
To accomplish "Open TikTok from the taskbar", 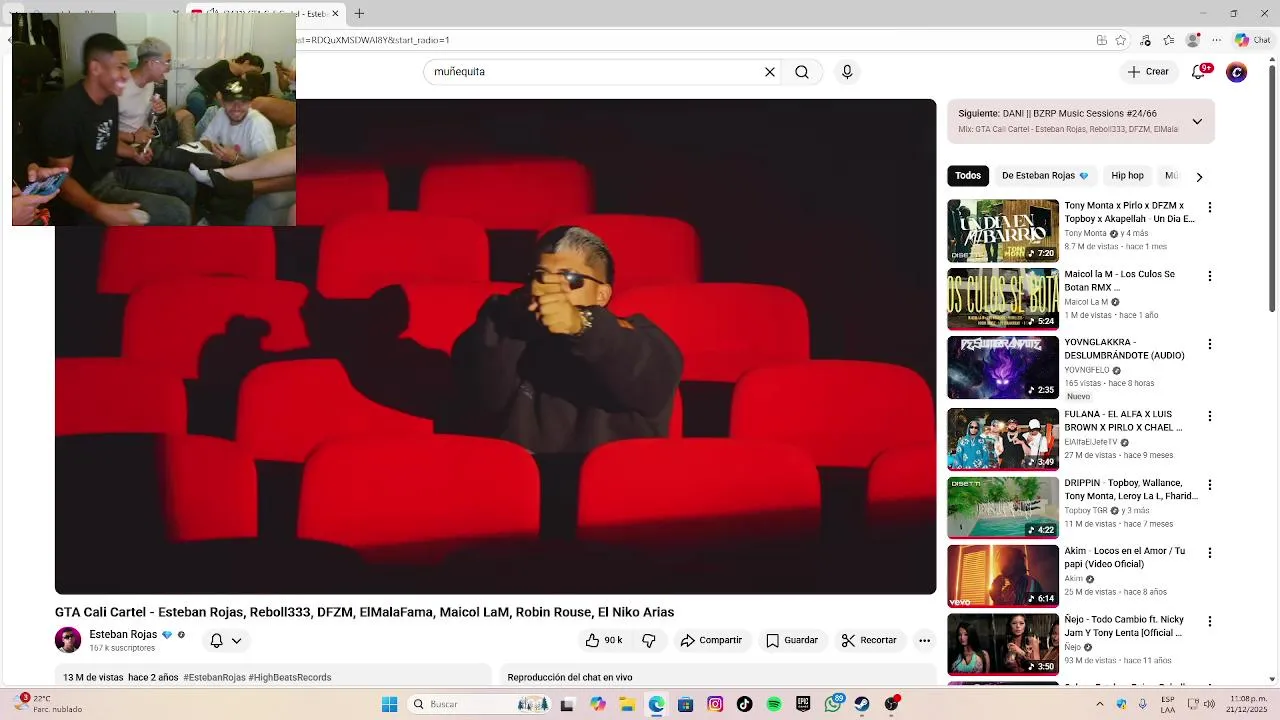I will (x=744, y=704).
